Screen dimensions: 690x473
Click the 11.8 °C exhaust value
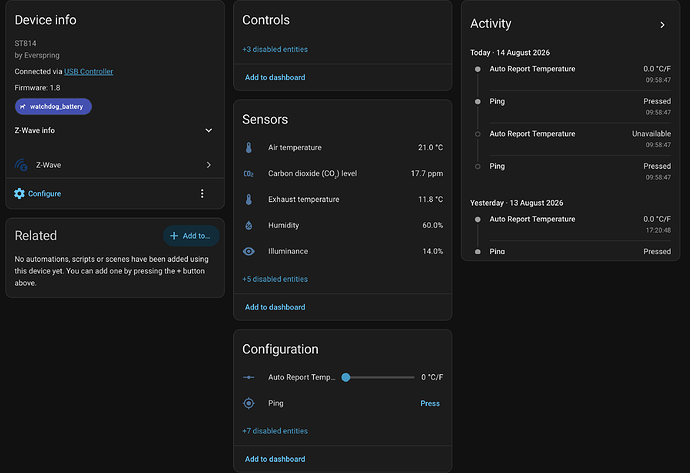coord(430,199)
